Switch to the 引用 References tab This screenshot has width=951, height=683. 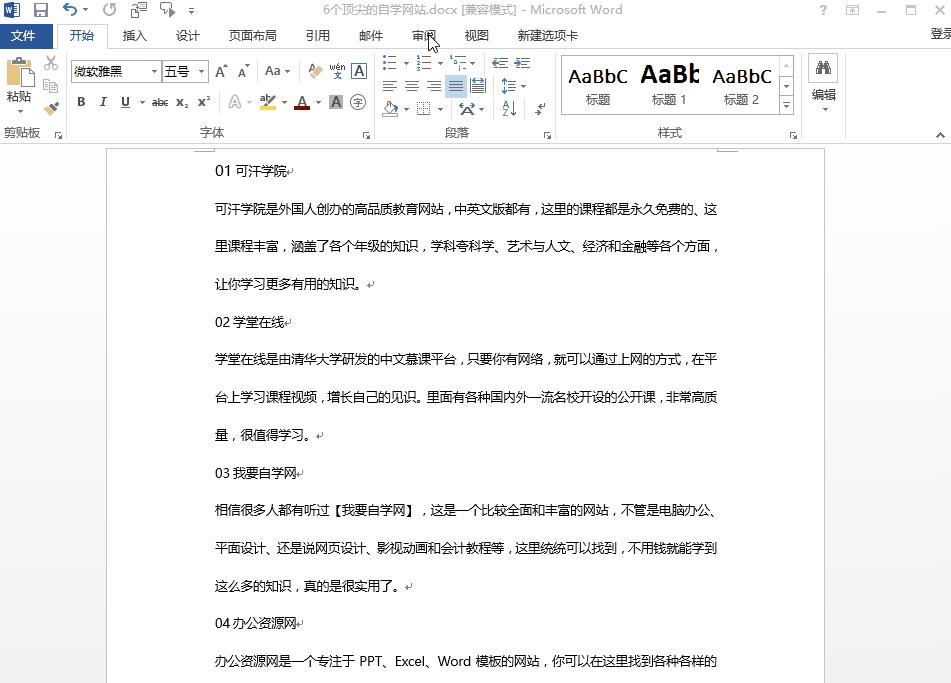click(318, 36)
